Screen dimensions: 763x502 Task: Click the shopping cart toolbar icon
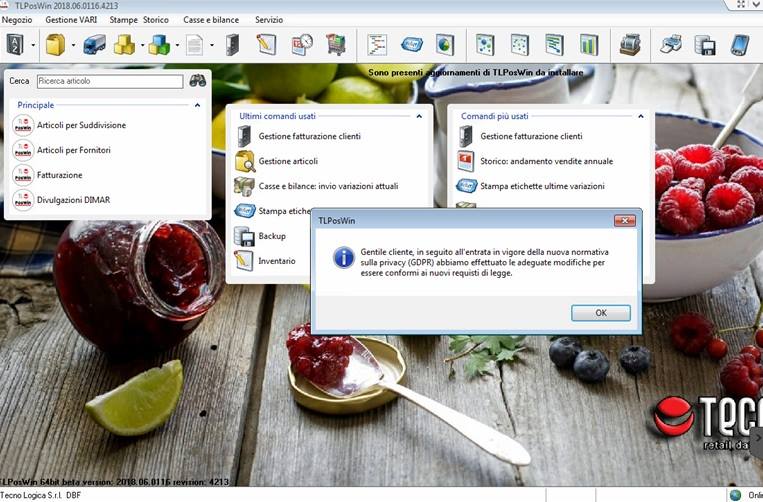(336, 45)
